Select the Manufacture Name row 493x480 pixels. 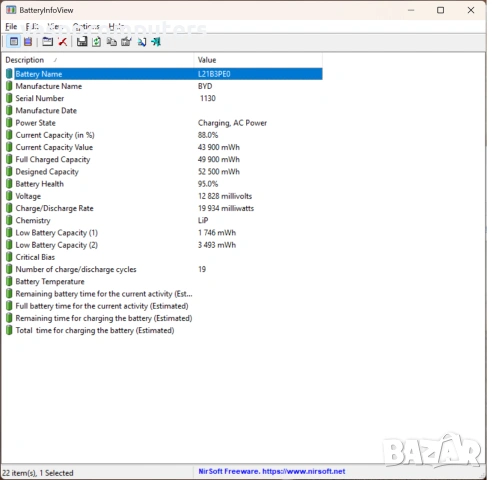coord(164,86)
